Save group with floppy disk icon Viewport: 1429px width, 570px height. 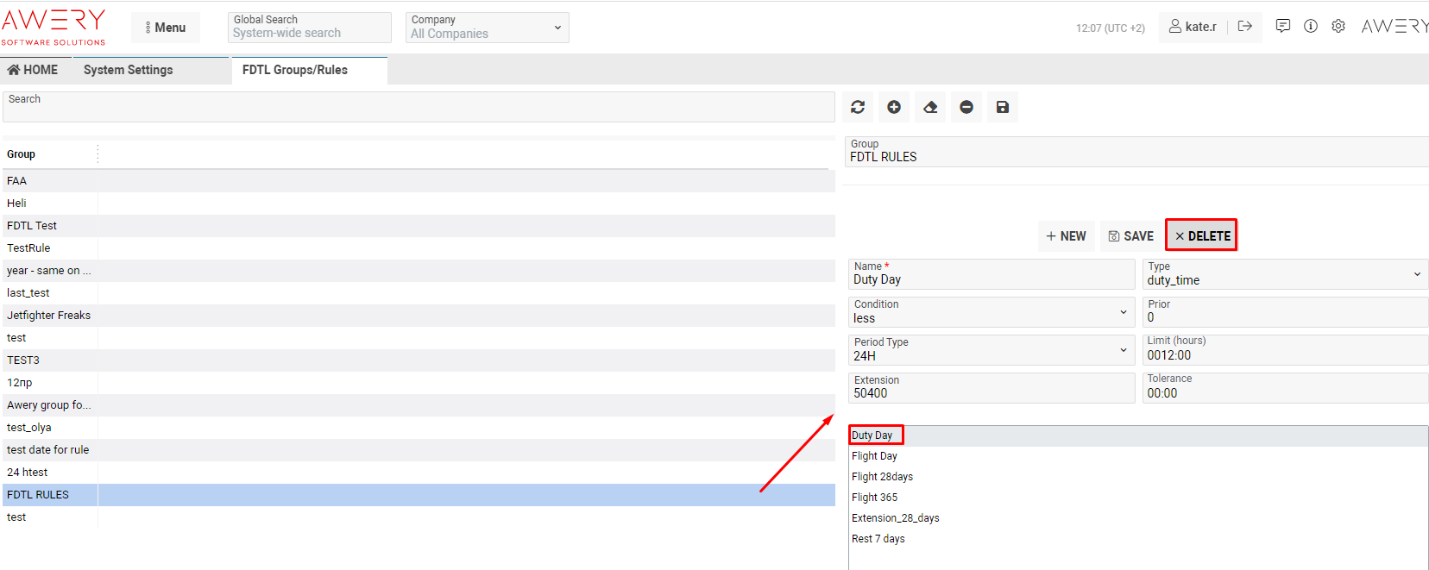[x=1003, y=108]
